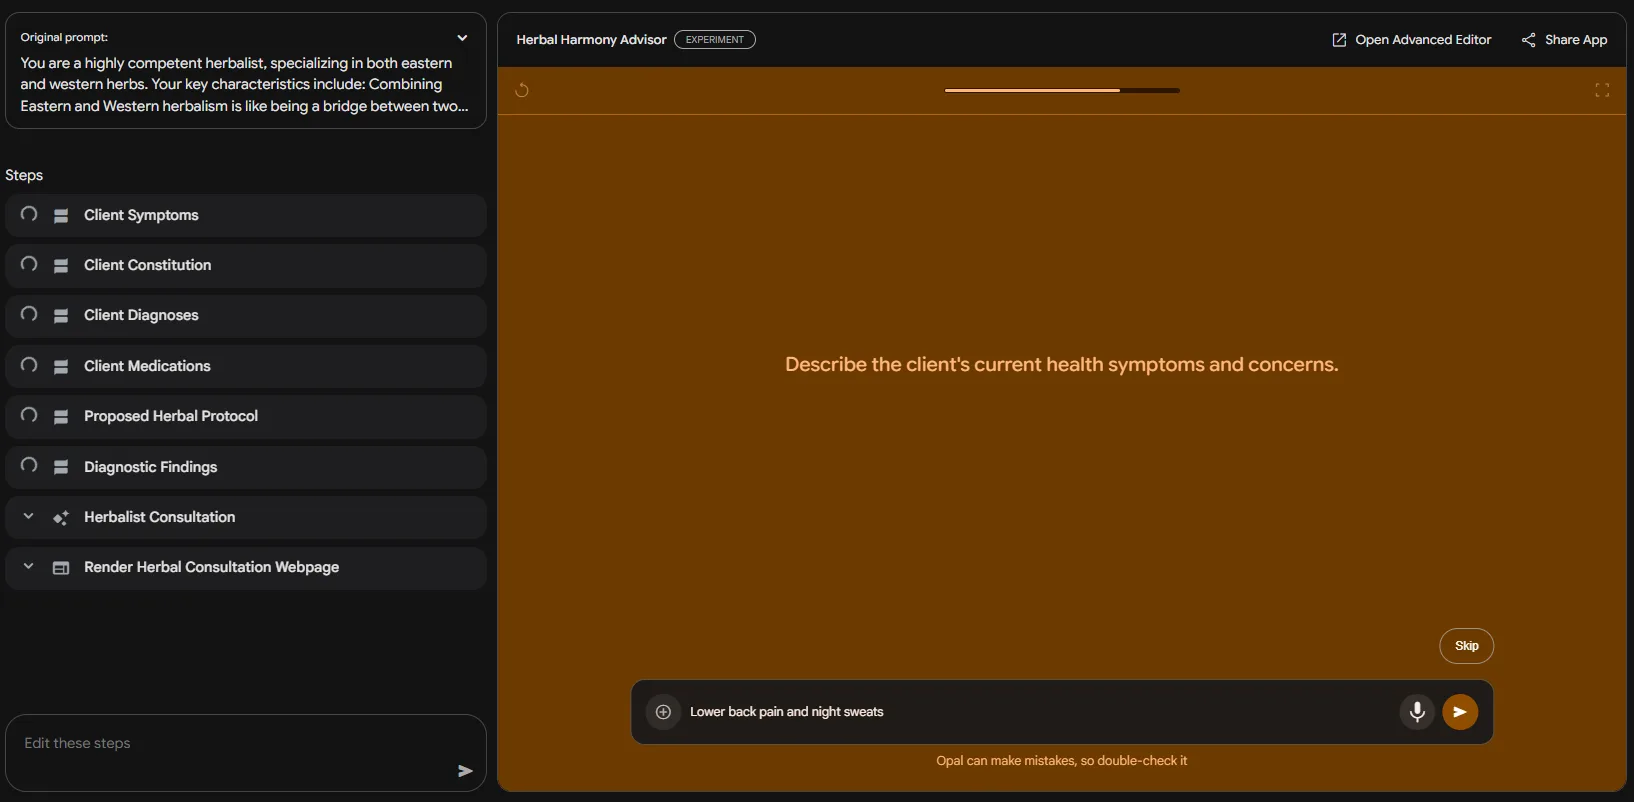
Task: Select the Client Diagnoses step label
Action: click(141, 315)
